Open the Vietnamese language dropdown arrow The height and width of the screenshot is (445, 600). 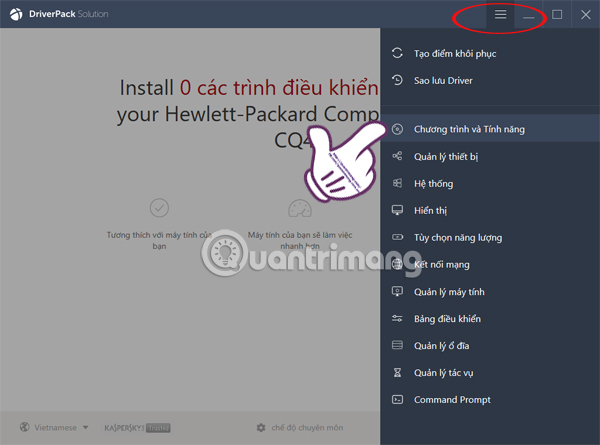click(x=85, y=427)
